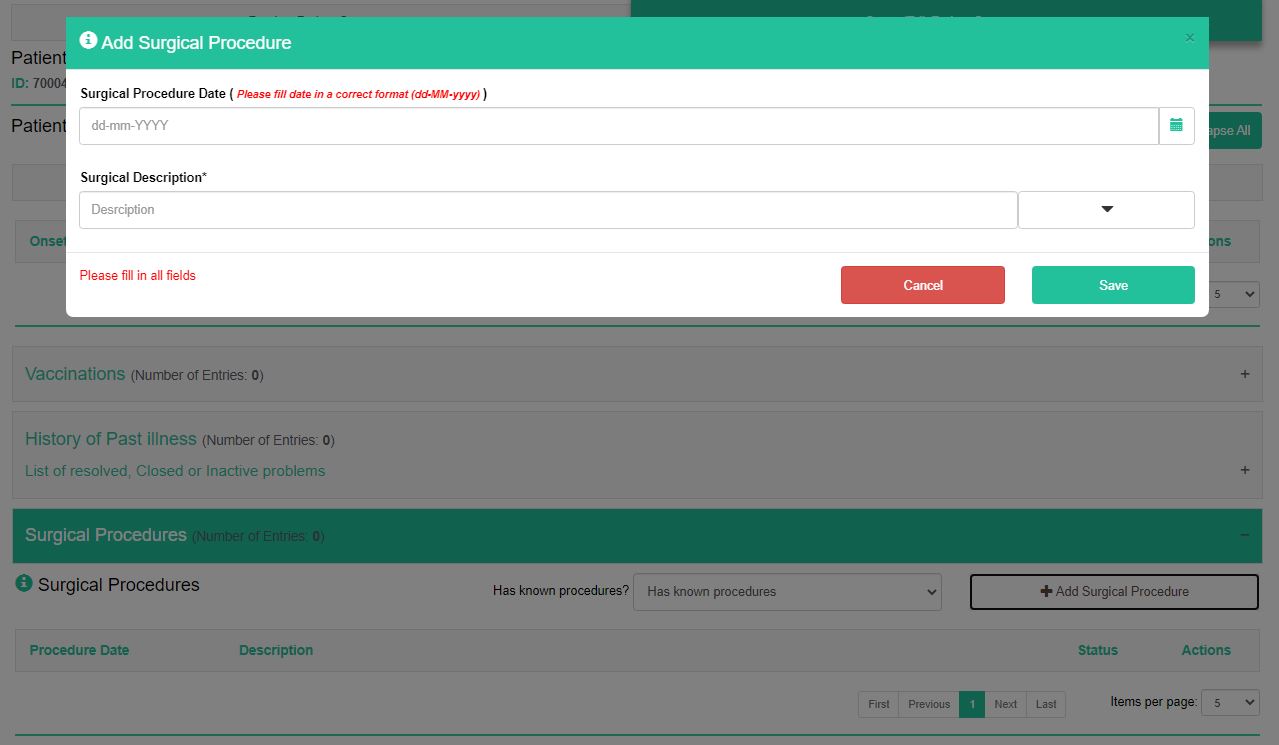Close the Add Surgical Procedure dialog
This screenshot has height=745, width=1279.
pyautogui.click(x=1189, y=38)
